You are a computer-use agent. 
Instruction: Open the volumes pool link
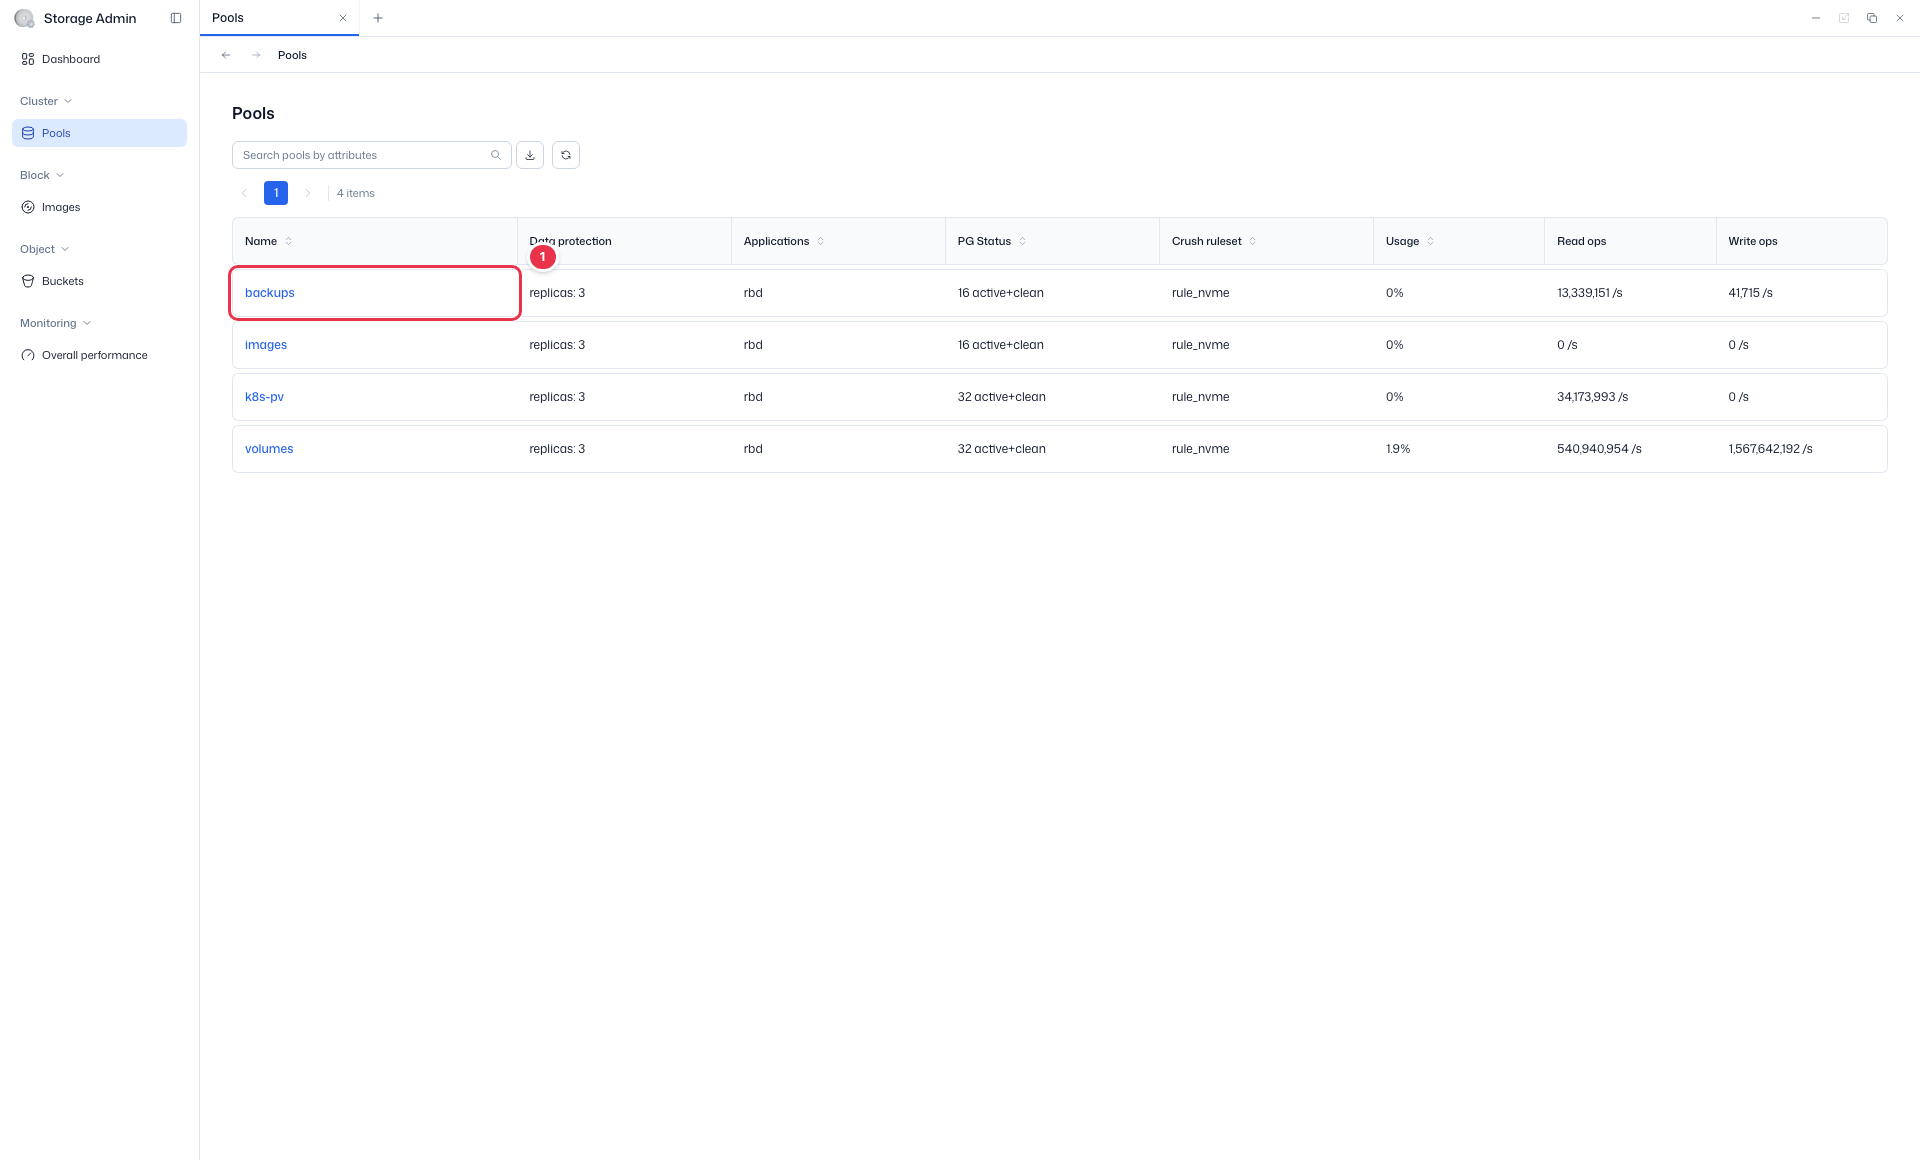pyautogui.click(x=269, y=449)
